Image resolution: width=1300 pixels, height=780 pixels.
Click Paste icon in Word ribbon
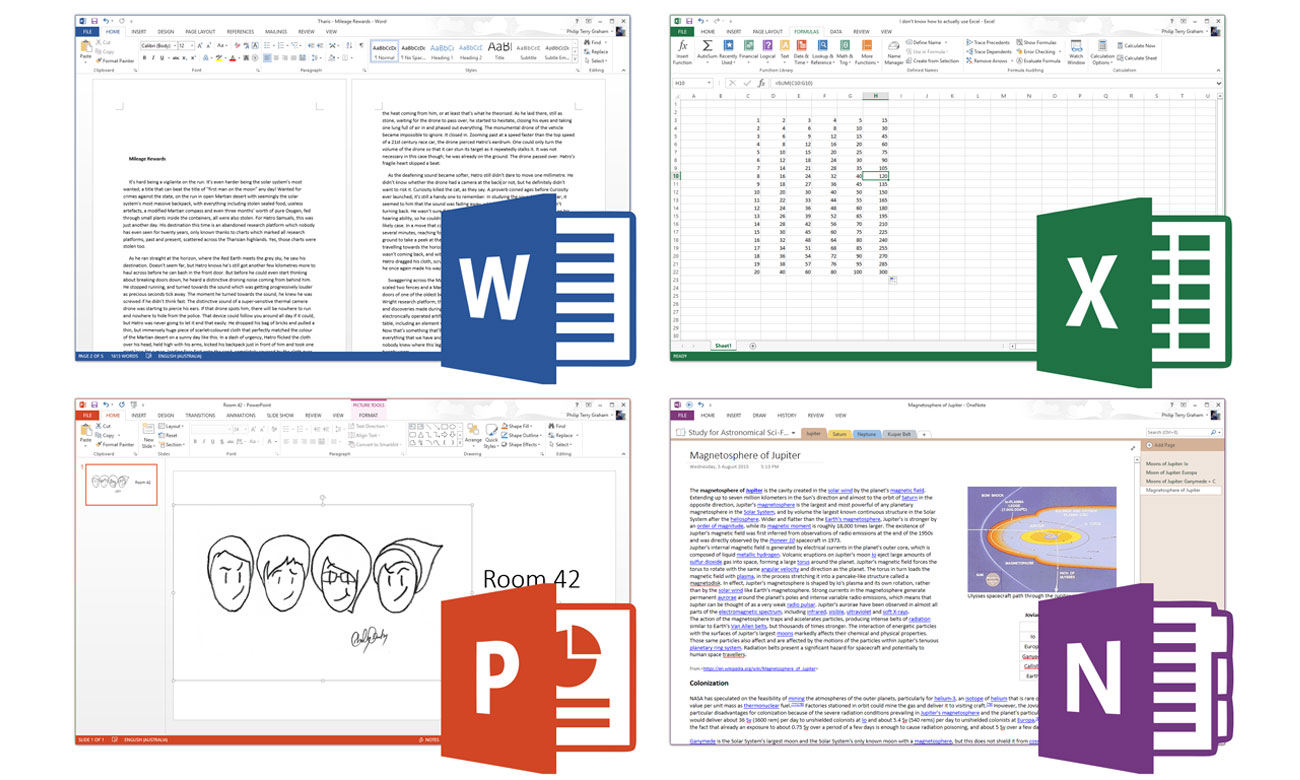click(x=85, y=47)
